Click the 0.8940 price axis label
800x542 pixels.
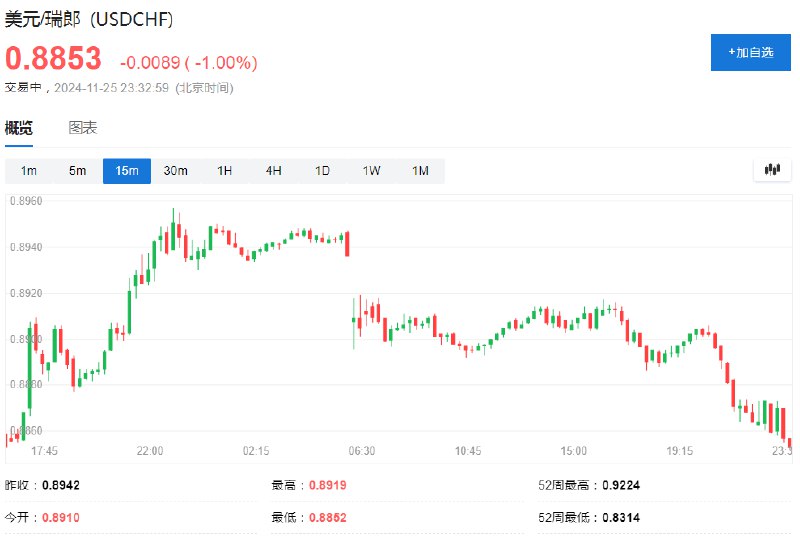pyautogui.click(x=26, y=247)
